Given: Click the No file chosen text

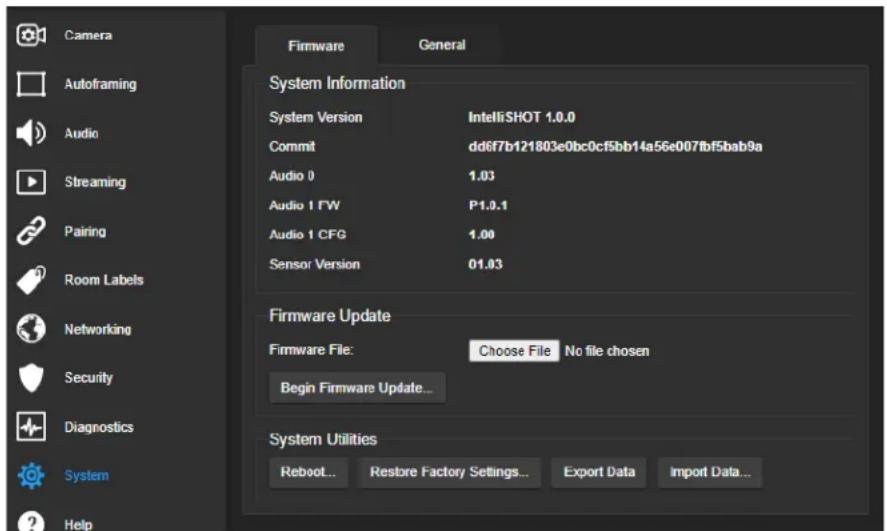Looking at the screenshot, I should tap(607, 351).
